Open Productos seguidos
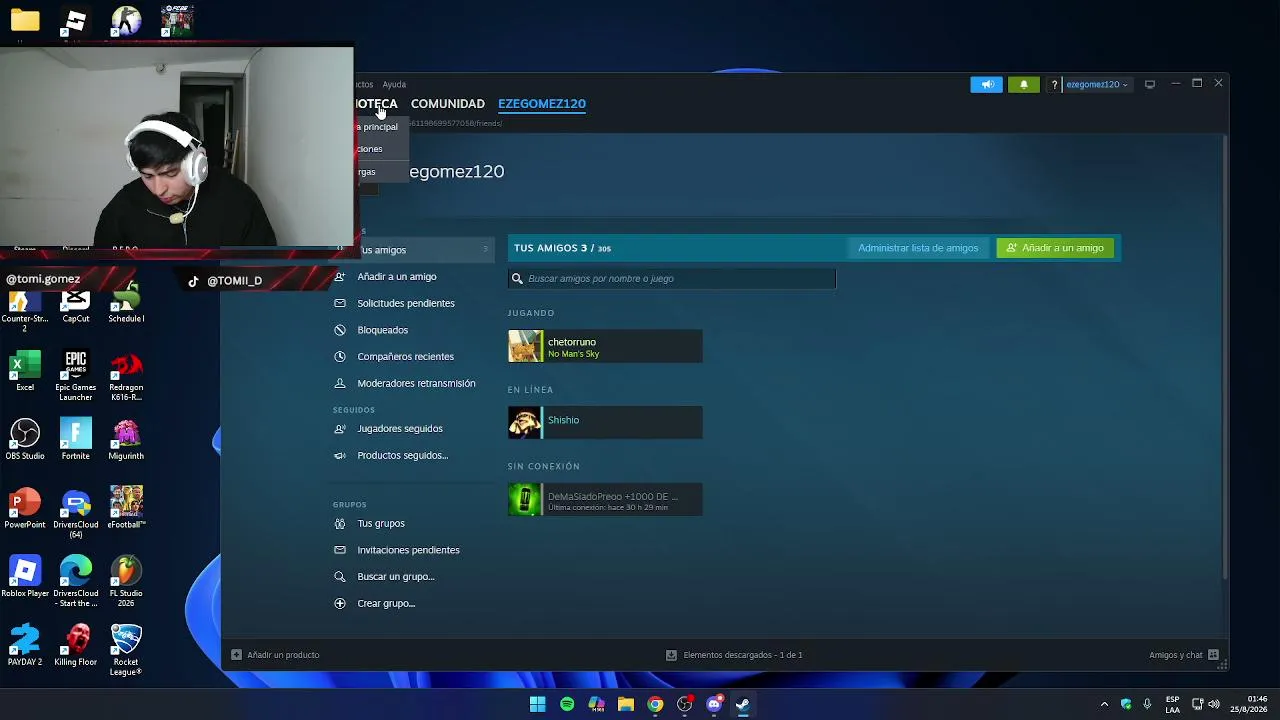Viewport: 1280px width, 720px height. coord(402,456)
